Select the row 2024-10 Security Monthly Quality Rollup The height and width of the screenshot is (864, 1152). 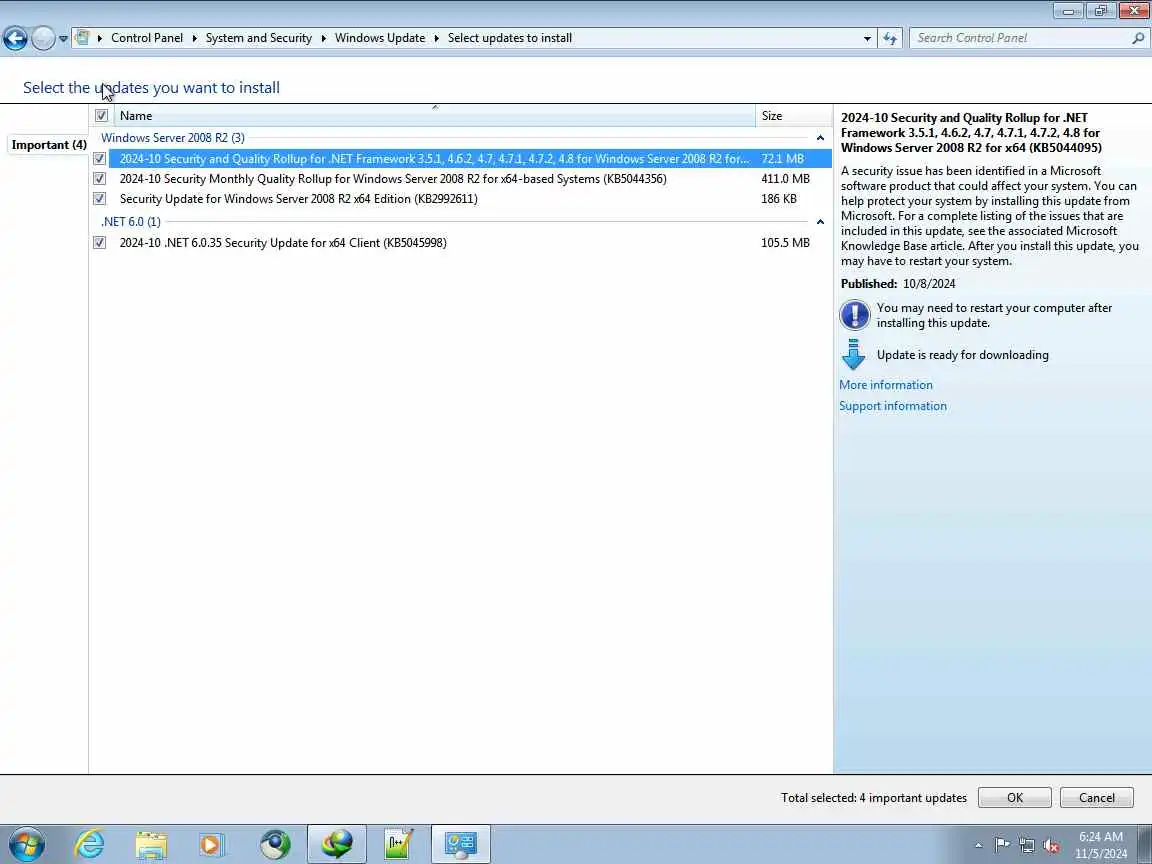click(x=470, y=179)
